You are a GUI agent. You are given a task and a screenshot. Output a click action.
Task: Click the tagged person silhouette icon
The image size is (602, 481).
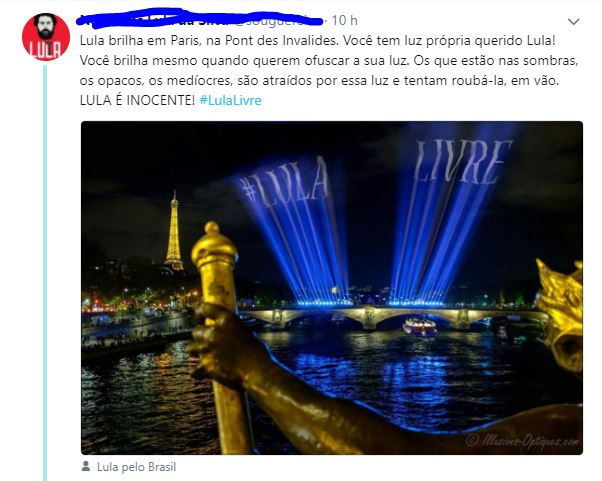click(86, 466)
